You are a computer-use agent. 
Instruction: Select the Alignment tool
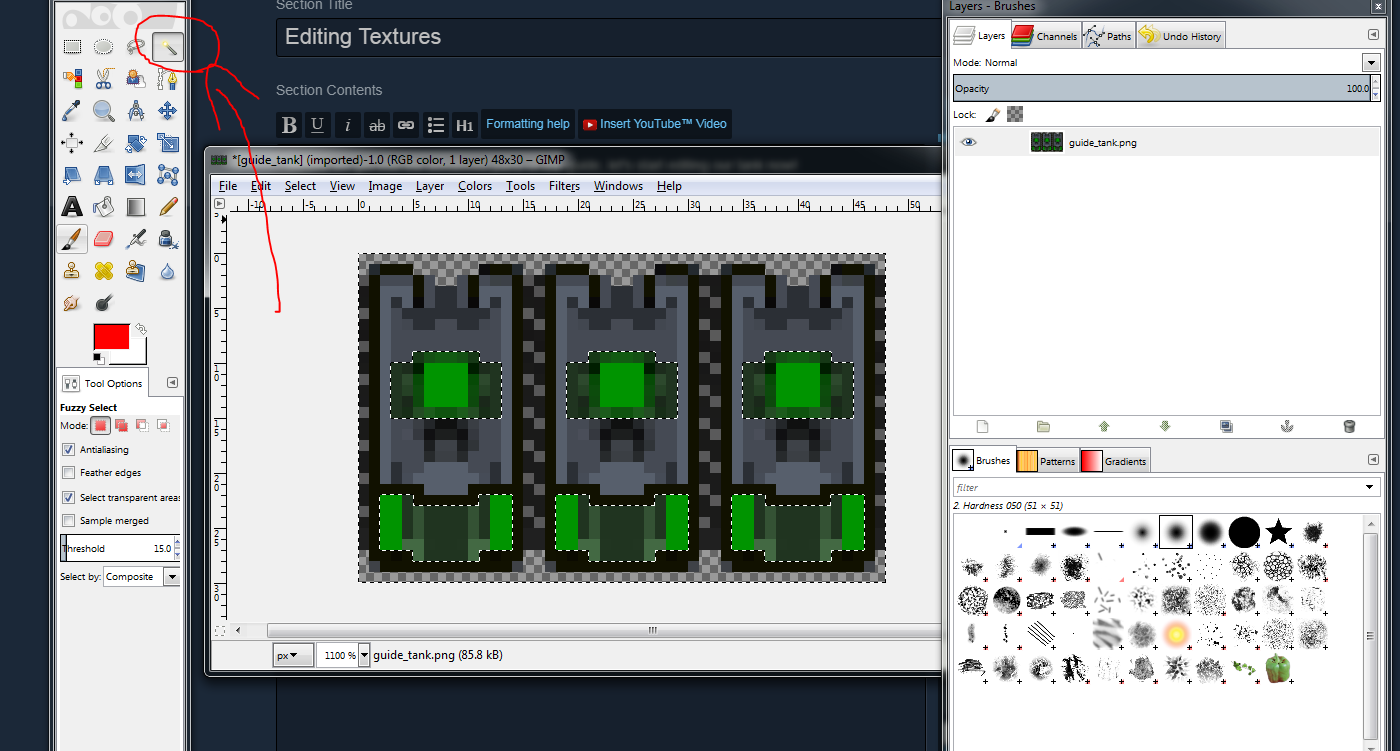pyautogui.click(x=72, y=143)
